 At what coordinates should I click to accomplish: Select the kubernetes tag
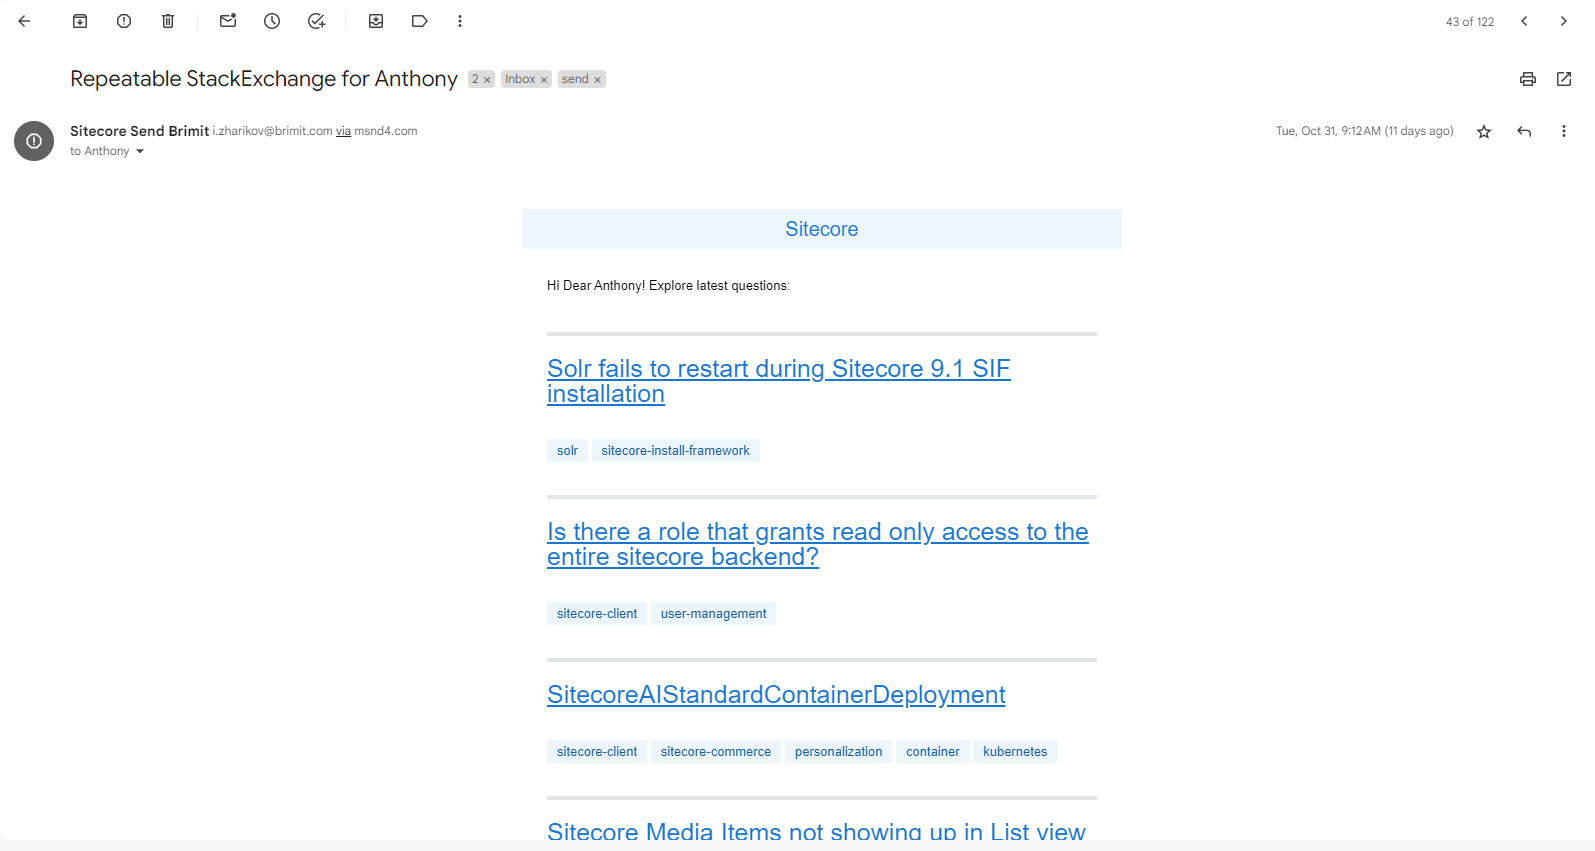coord(1015,752)
